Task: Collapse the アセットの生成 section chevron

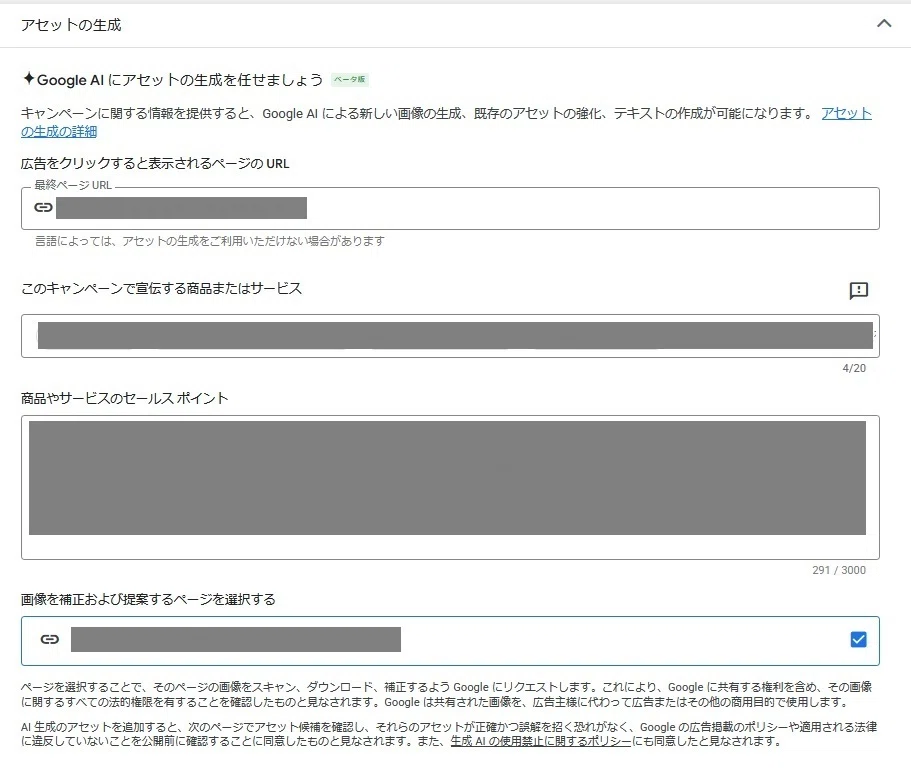Action: coord(884,24)
